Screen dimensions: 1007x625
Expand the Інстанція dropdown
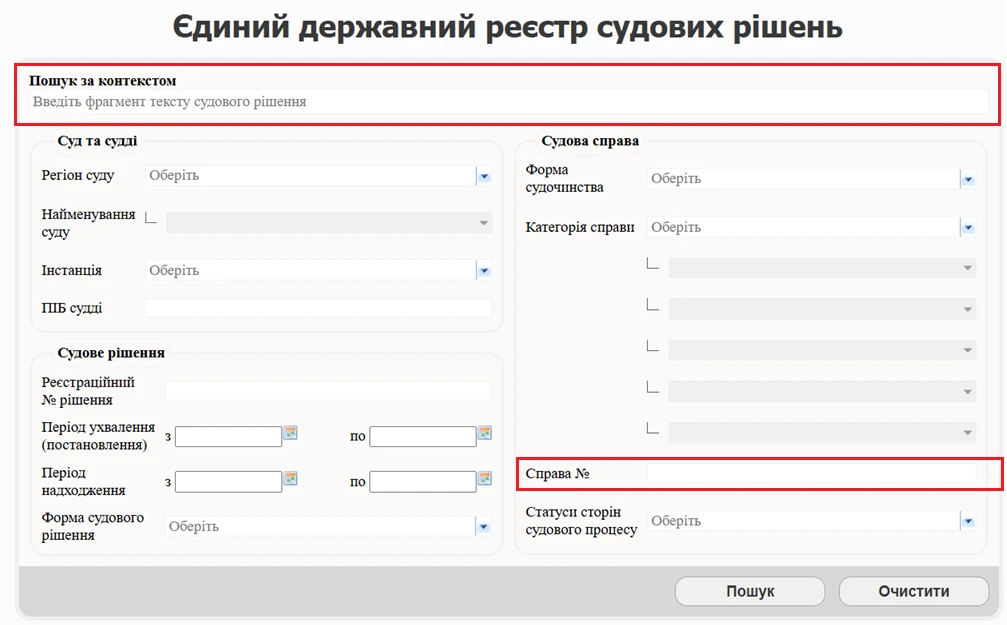click(483, 271)
